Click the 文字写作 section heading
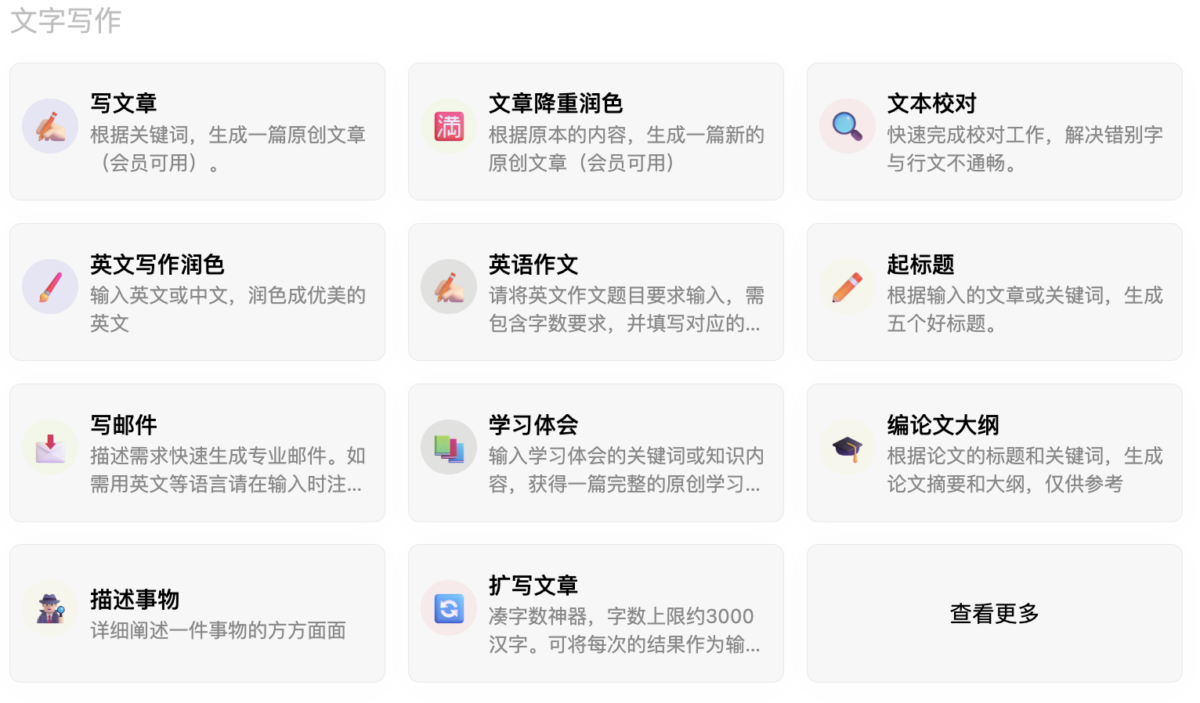 [x=63, y=22]
